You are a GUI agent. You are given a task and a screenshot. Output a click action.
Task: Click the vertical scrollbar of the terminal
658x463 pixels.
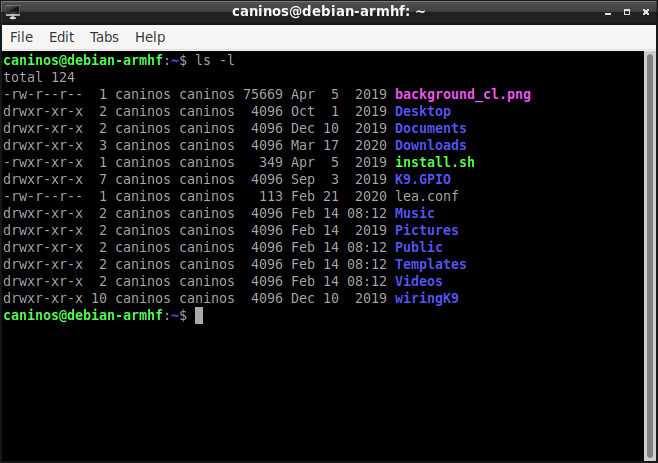pos(650,256)
